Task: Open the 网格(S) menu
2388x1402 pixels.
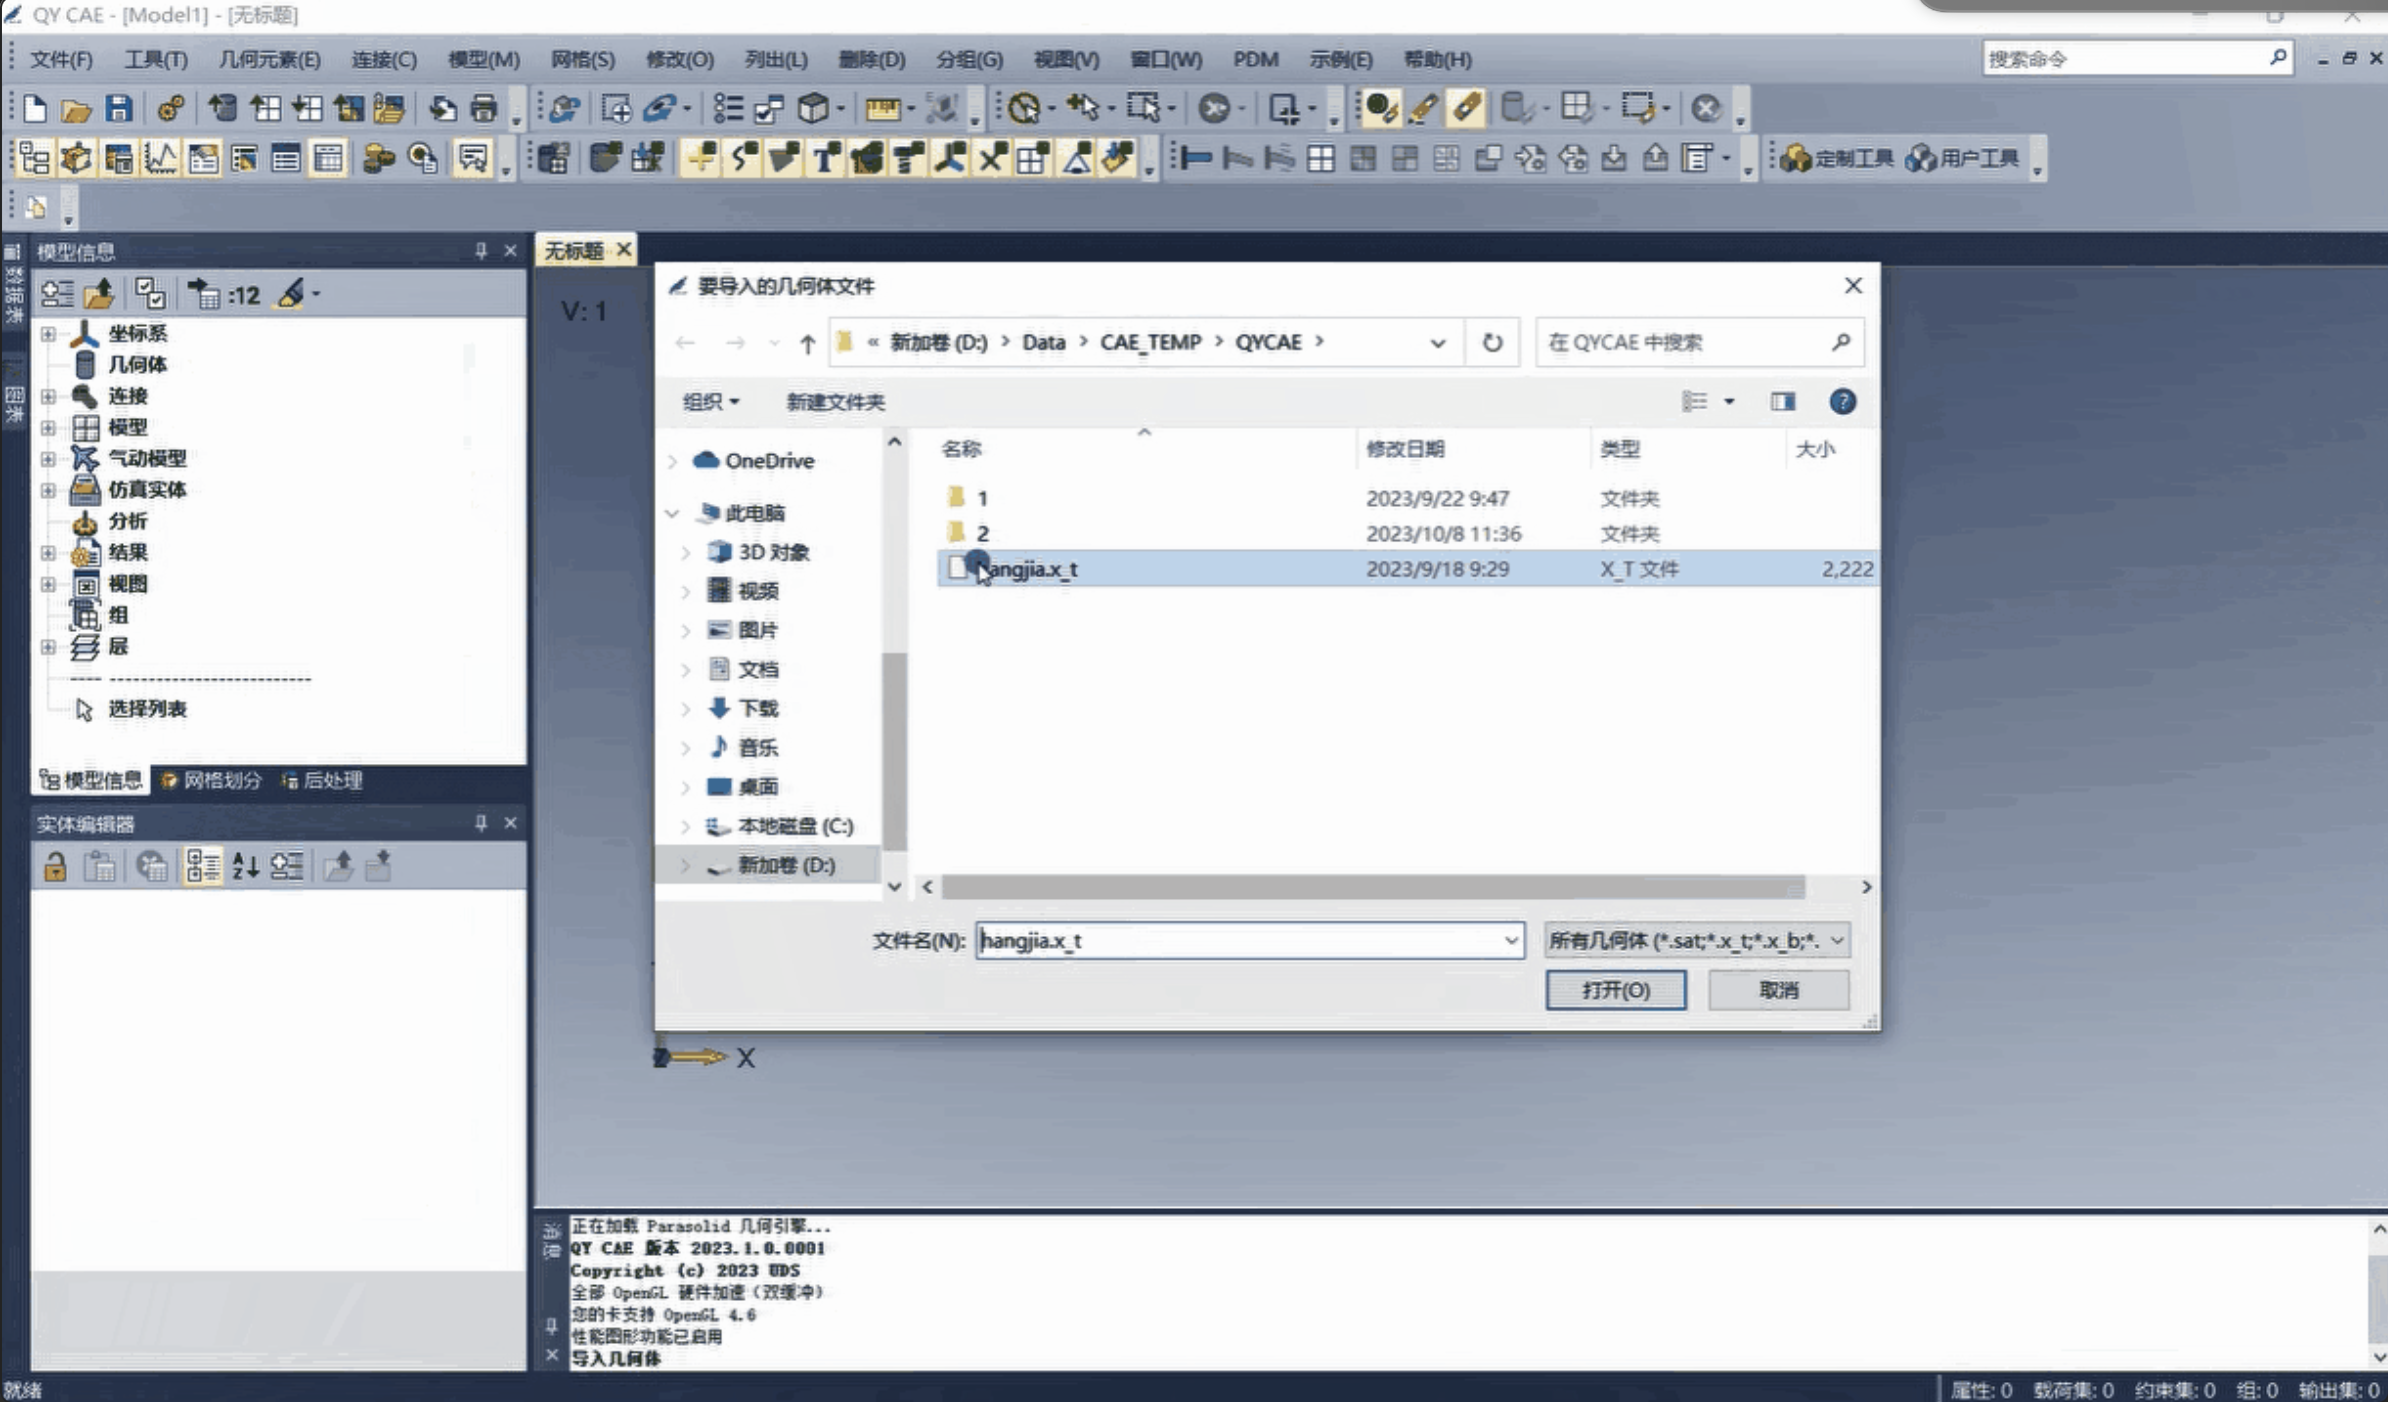Action: click(583, 59)
